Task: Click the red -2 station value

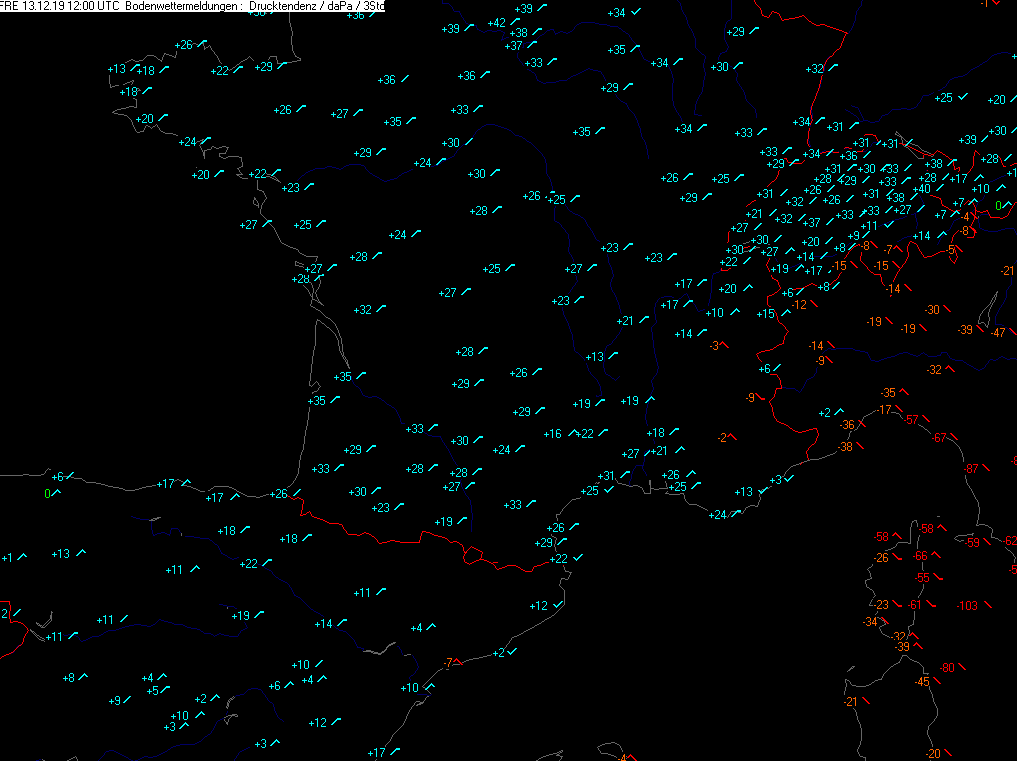Action: tap(722, 437)
